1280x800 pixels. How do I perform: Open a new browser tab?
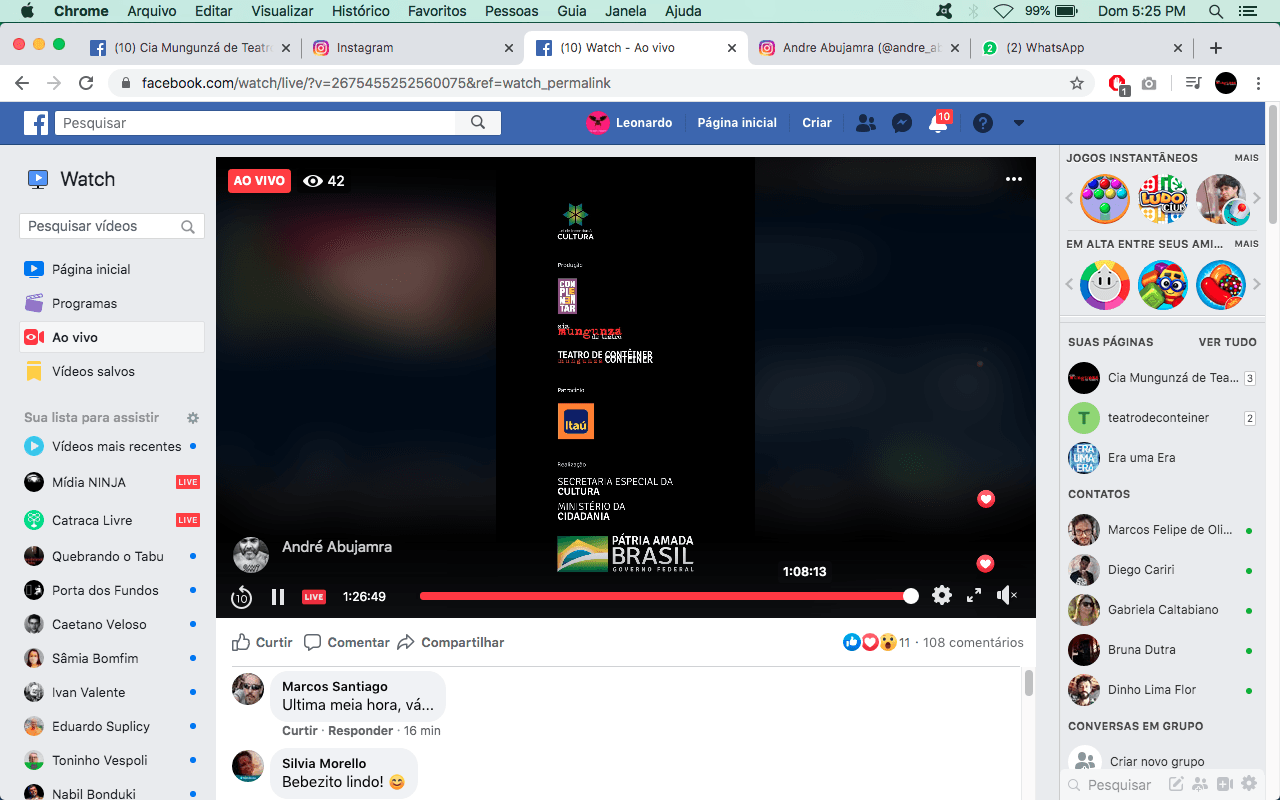(x=1216, y=48)
